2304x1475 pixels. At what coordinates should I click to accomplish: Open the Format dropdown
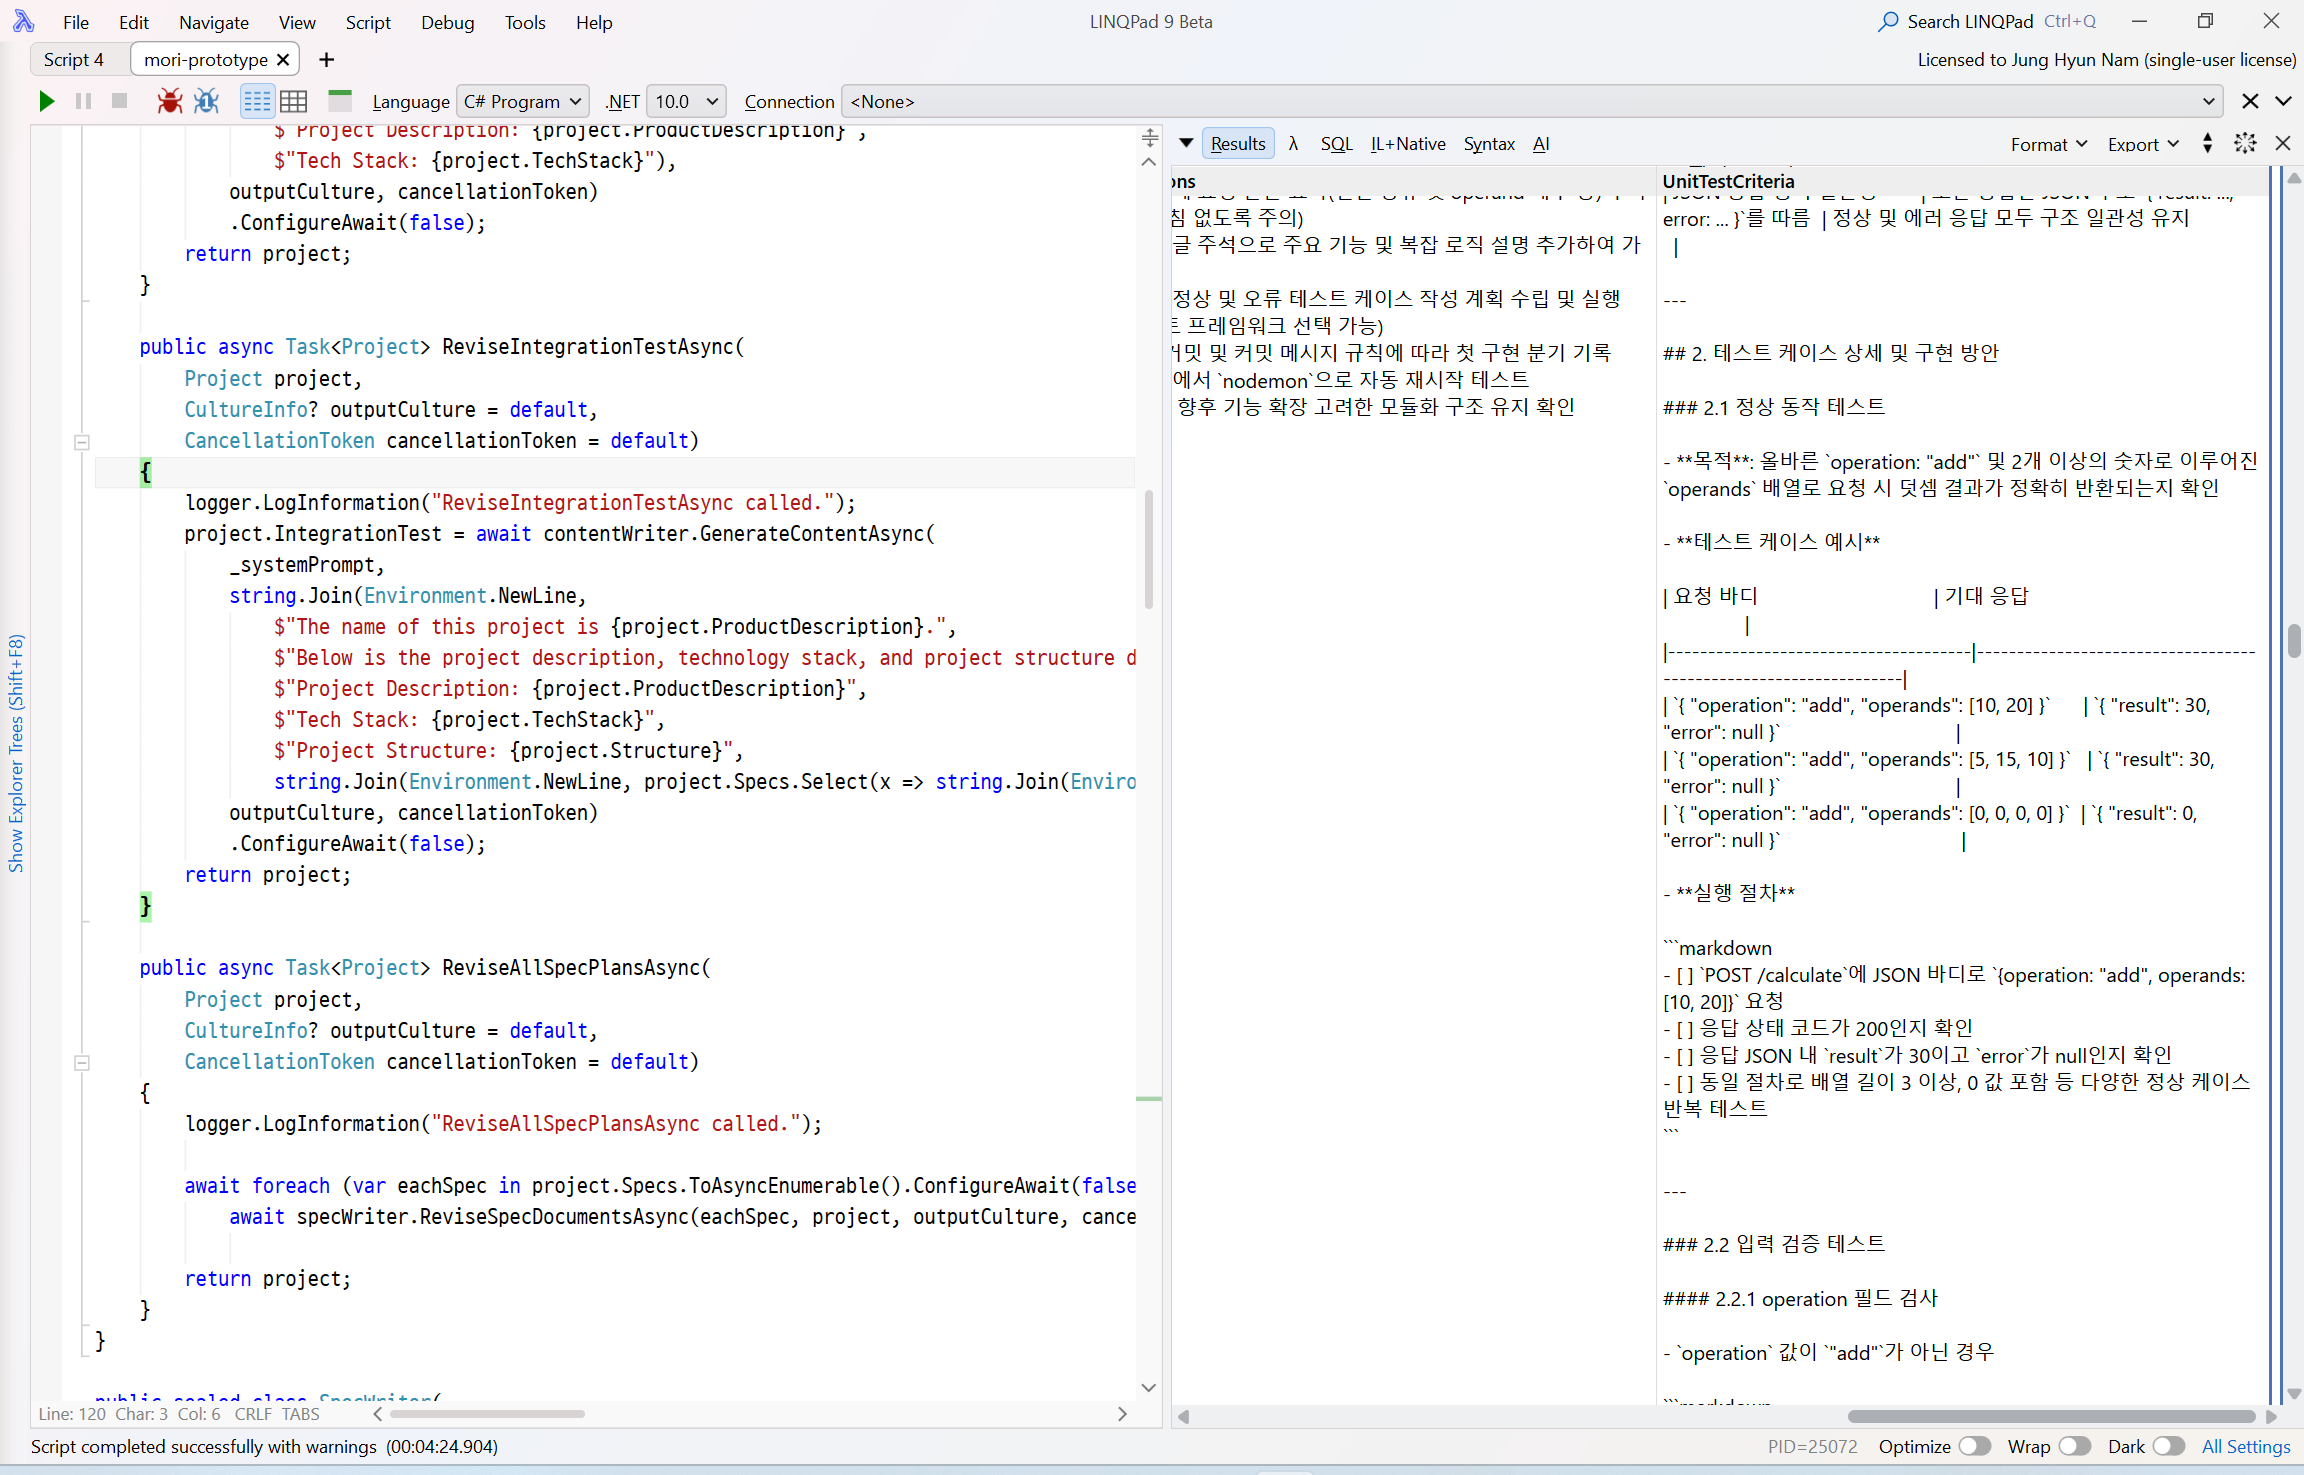coord(2049,144)
